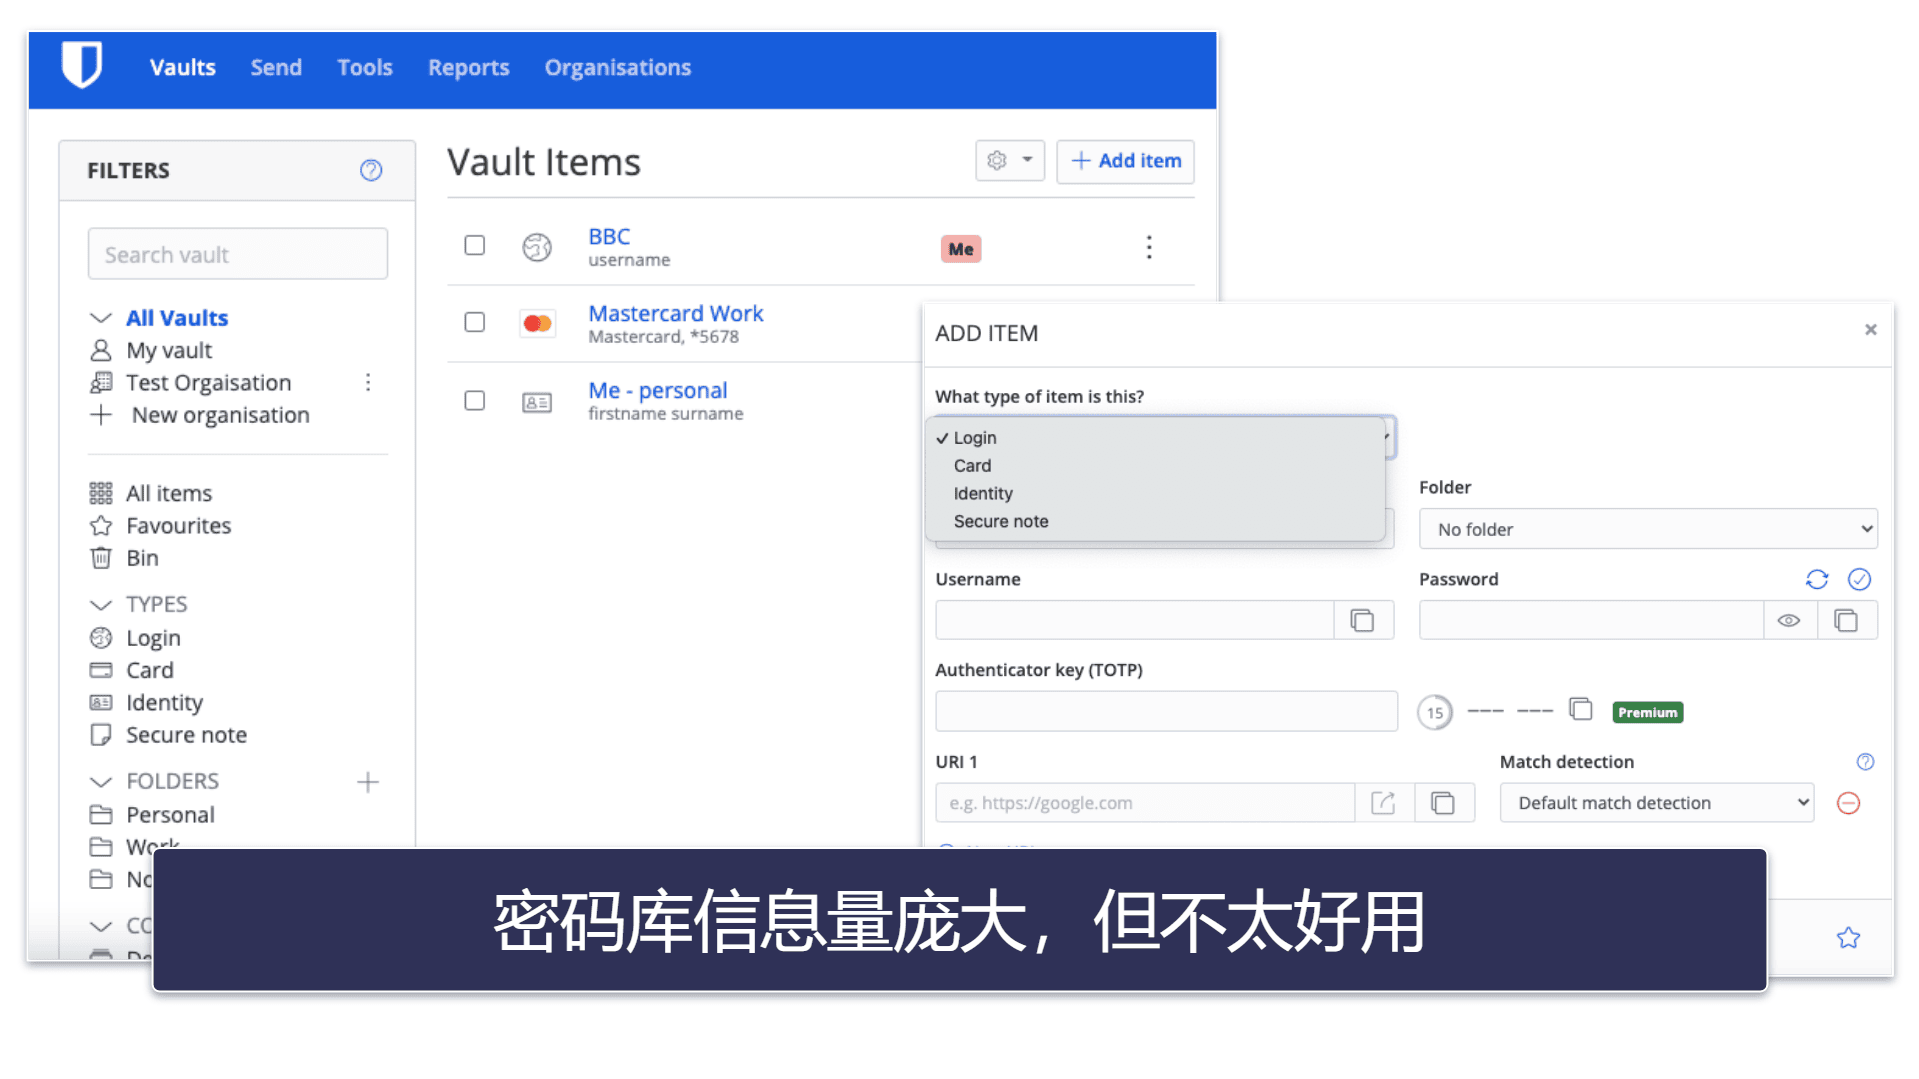Open the Mastercard Work vault item
Screen dimensions: 1919x1079
pos(676,313)
